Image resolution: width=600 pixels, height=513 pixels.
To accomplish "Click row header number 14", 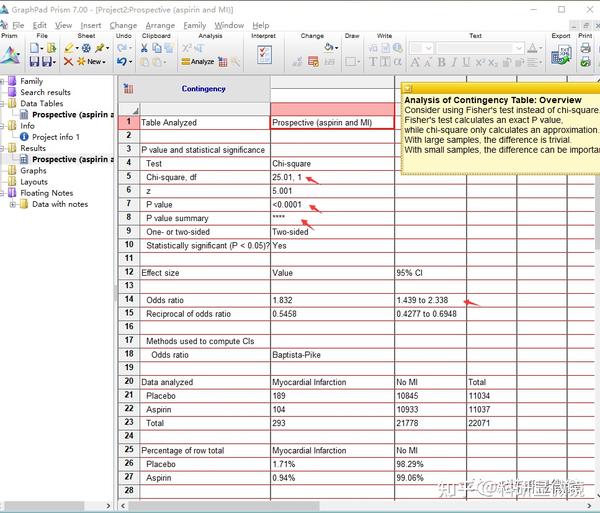I will pyautogui.click(x=129, y=300).
